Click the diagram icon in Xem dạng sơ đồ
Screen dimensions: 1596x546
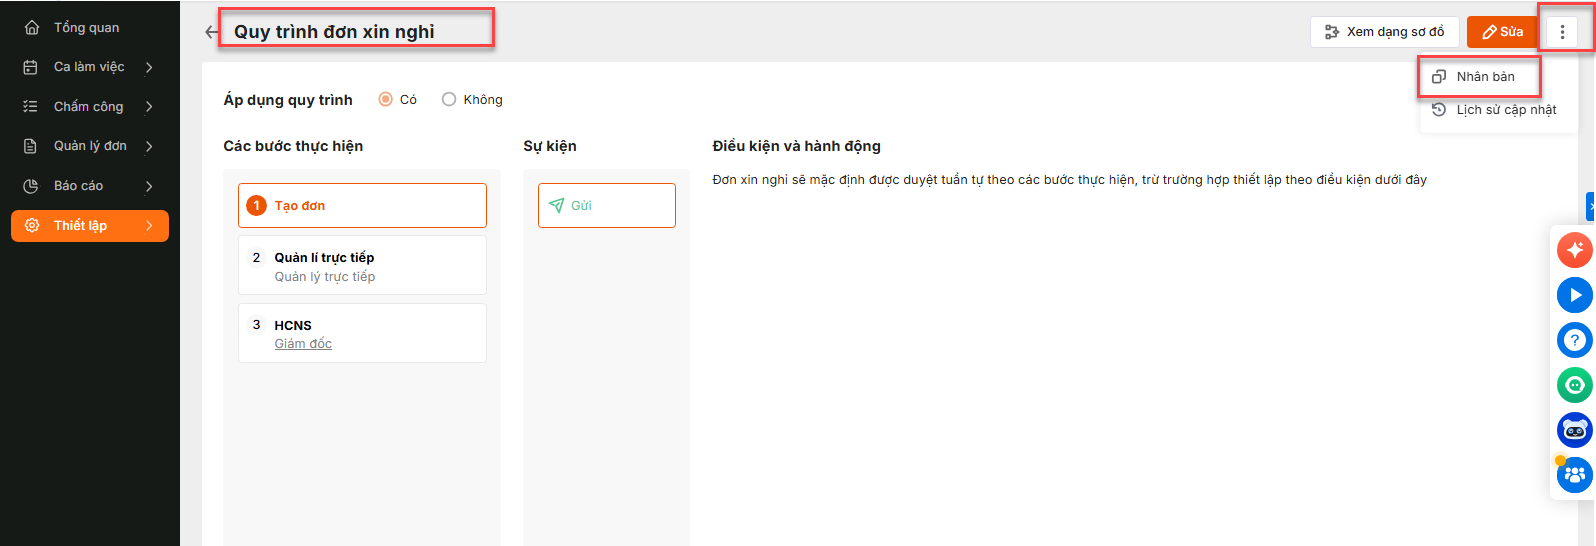pyautogui.click(x=1332, y=32)
